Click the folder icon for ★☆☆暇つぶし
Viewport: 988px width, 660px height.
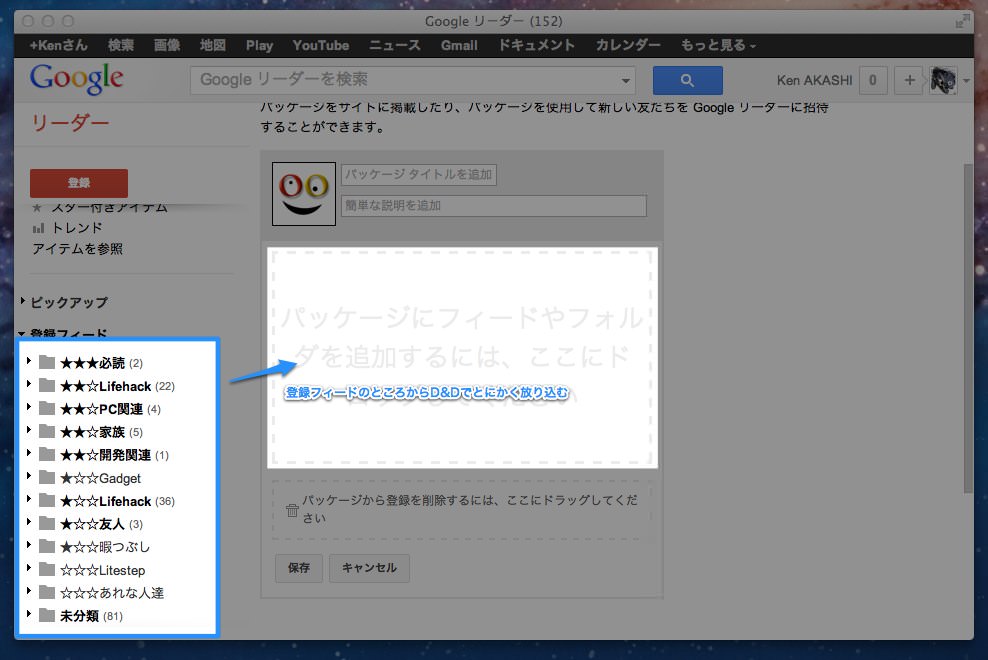pyautogui.click(x=47, y=546)
